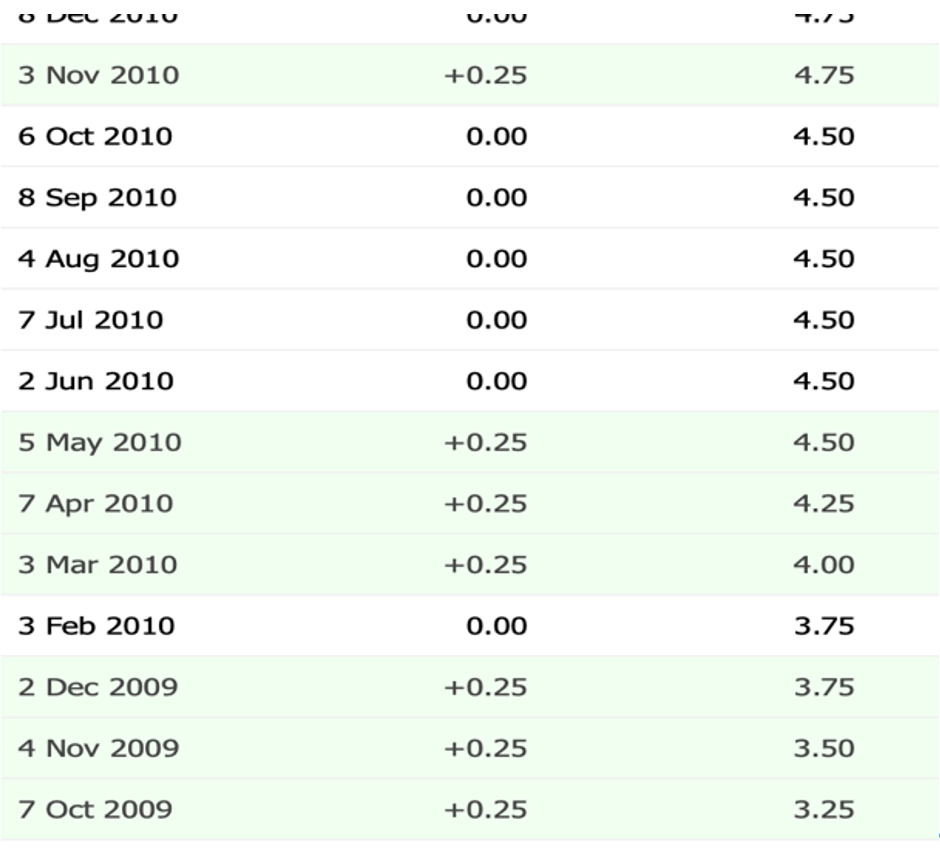Select the 0.00 change for 3 Feb 2010
940x848 pixels.
[496, 626]
